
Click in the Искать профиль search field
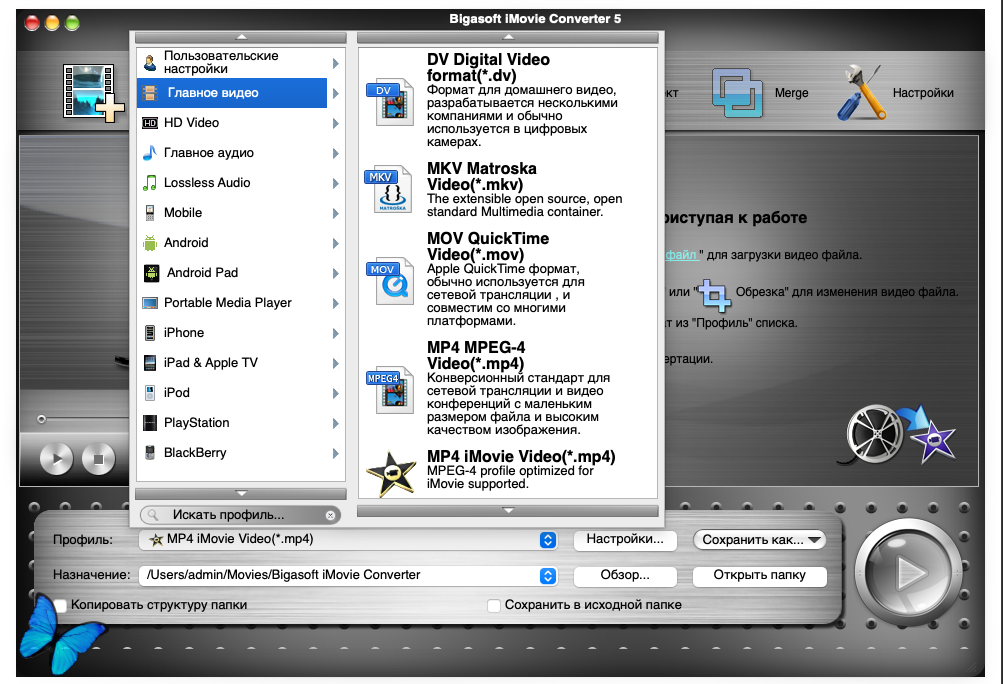pyautogui.click(x=241, y=515)
